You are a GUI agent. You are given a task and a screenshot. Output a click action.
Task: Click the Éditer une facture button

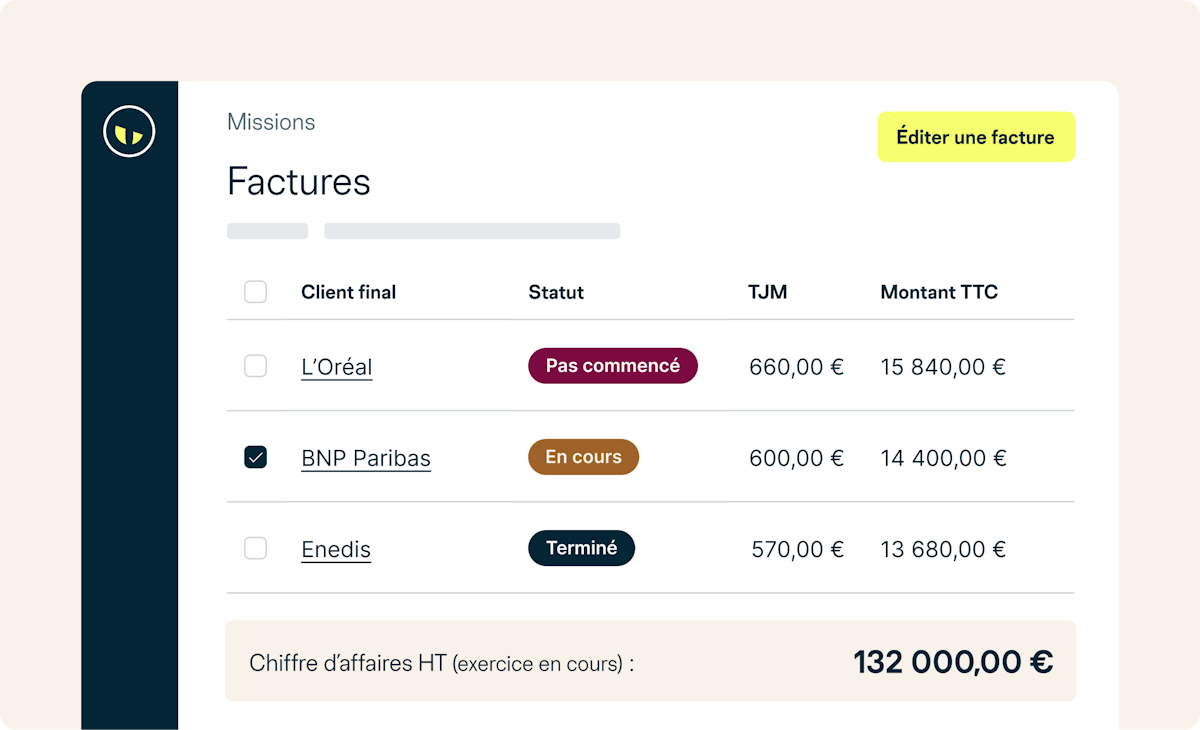[975, 137]
